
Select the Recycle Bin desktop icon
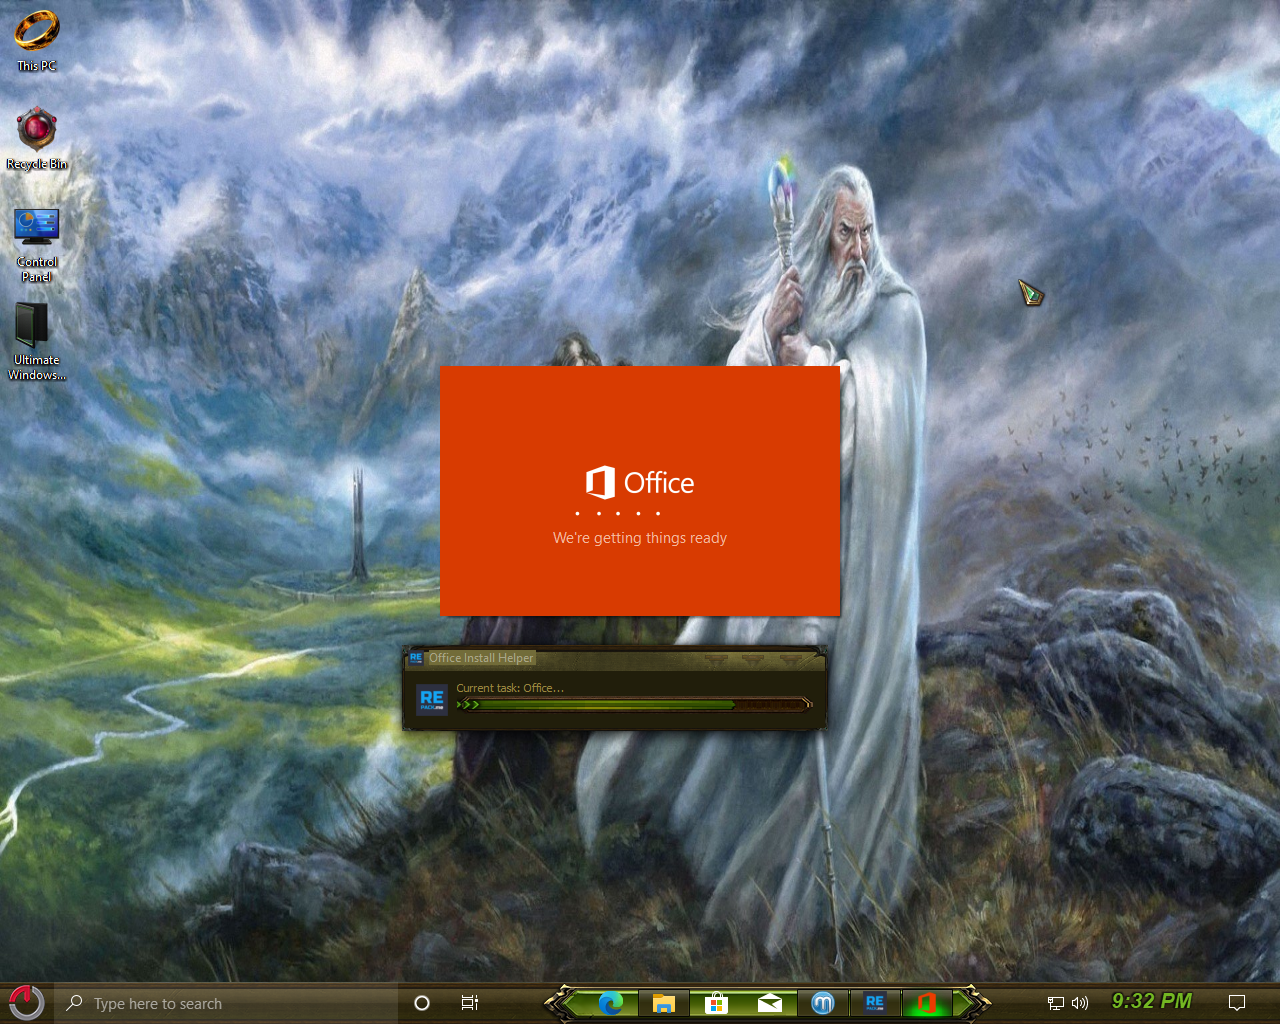point(36,138)
